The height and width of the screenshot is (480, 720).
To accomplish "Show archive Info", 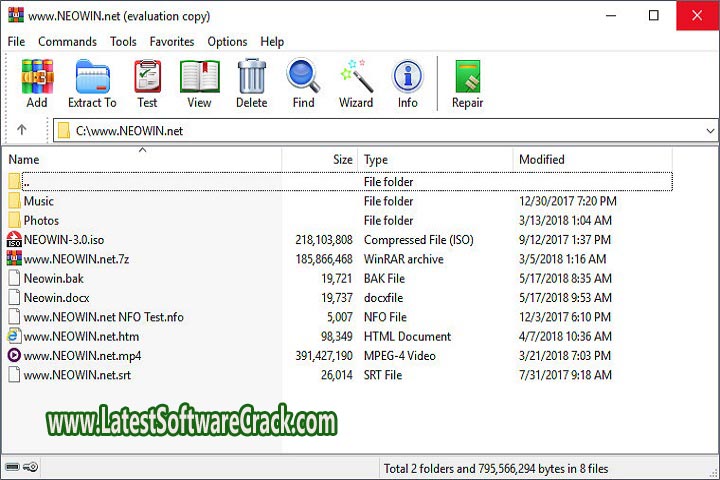I will point(407,78).
